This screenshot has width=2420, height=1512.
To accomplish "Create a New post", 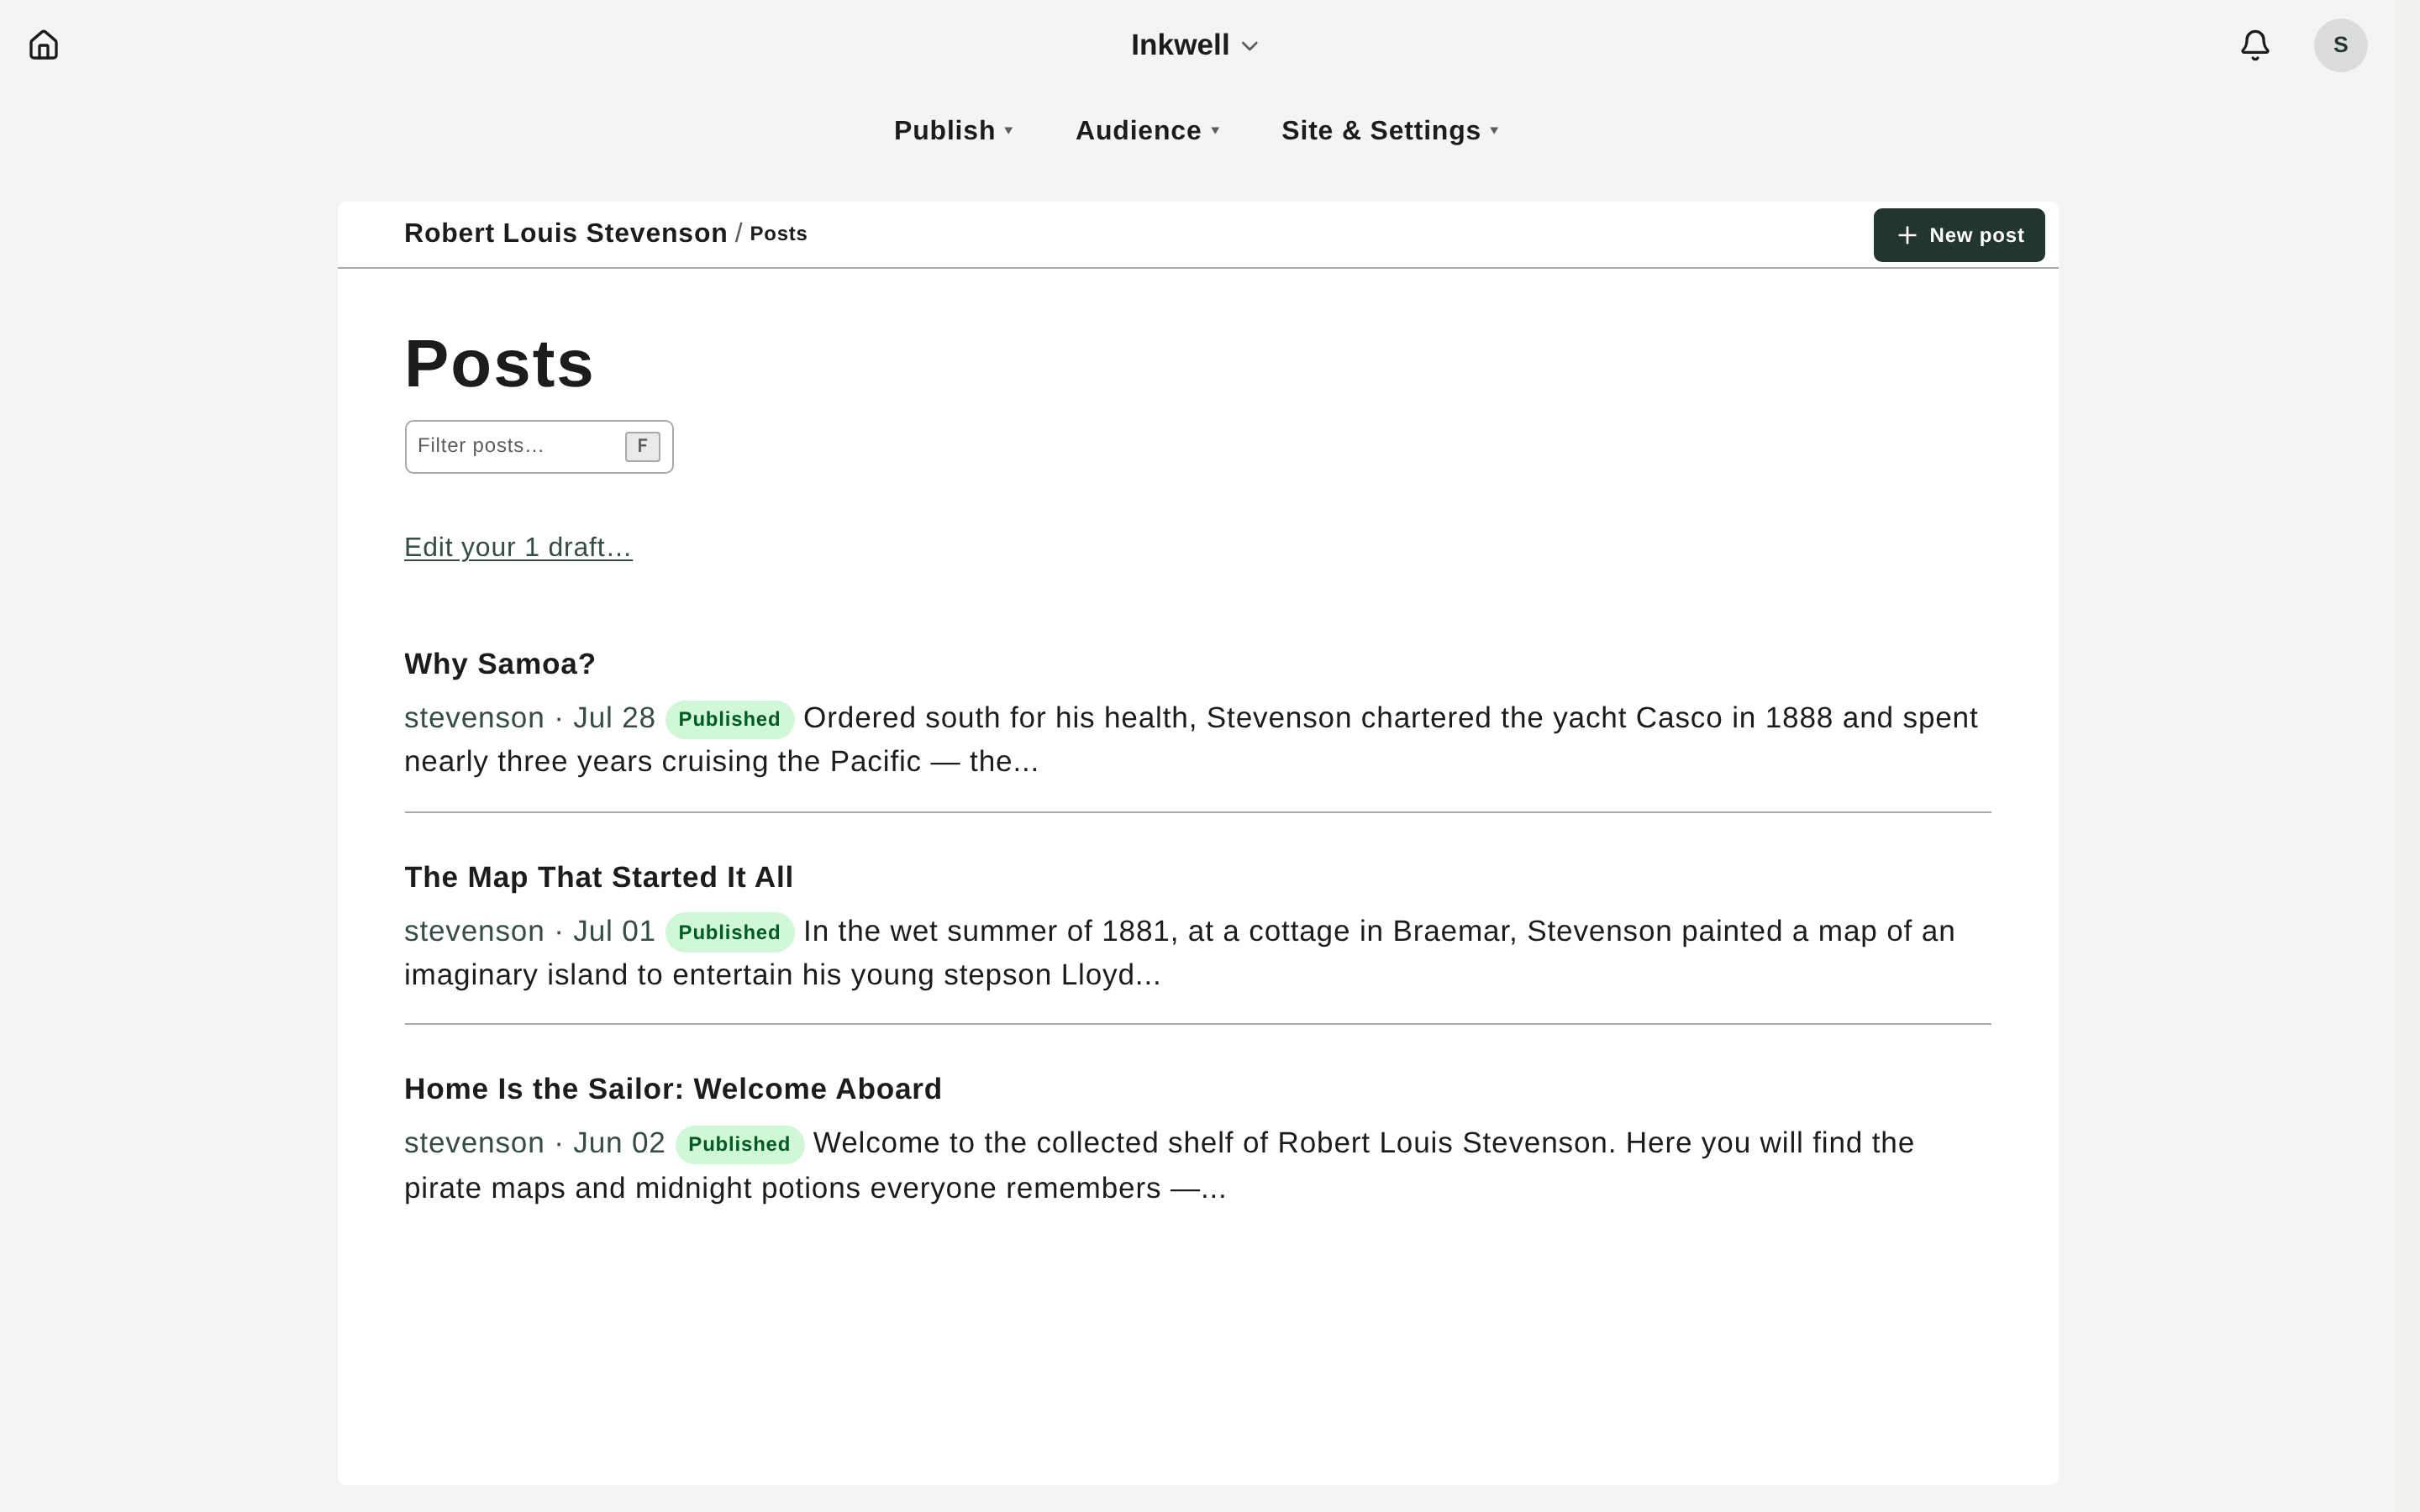I will [1958, 235].
